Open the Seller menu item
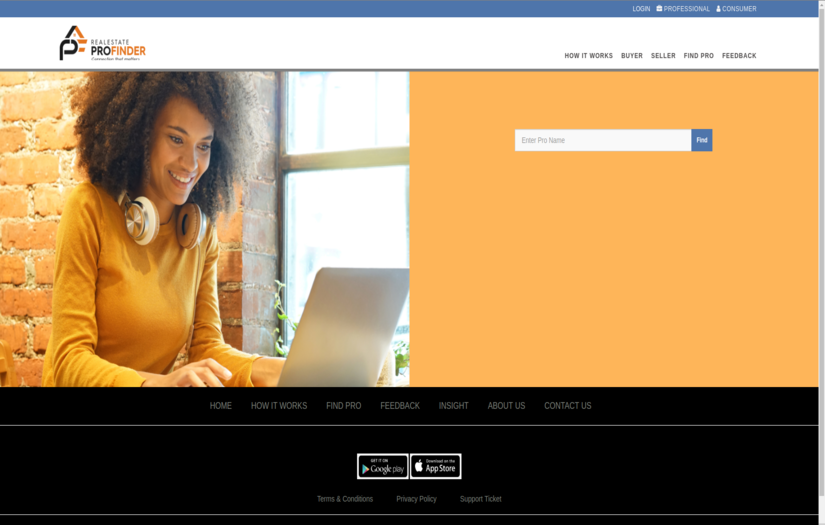This screenshot has height=525, width=825. (x=663, y=56)
